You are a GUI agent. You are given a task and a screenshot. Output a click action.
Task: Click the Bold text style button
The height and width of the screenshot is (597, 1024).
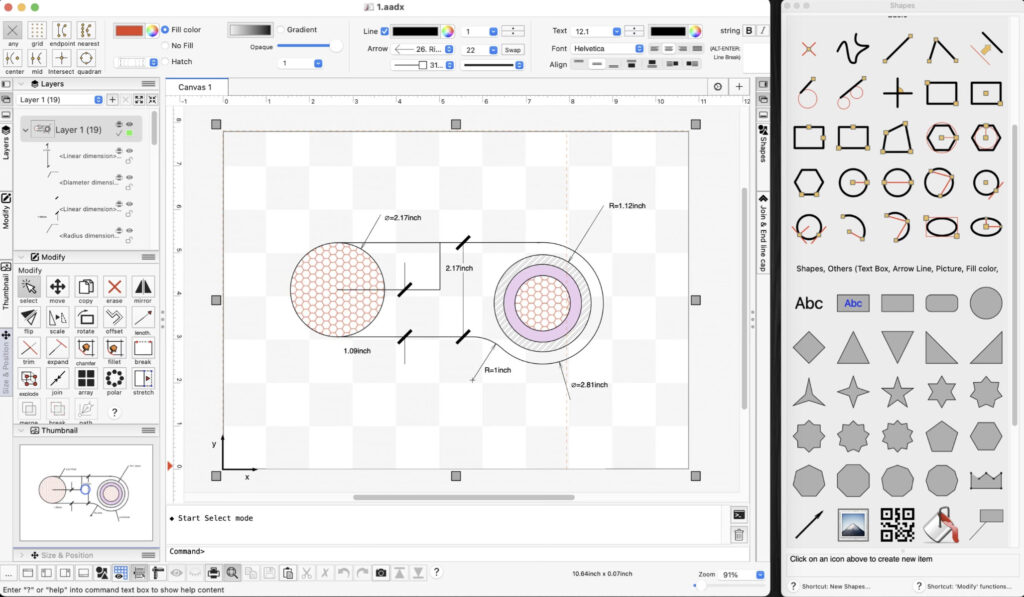point(749,31)
